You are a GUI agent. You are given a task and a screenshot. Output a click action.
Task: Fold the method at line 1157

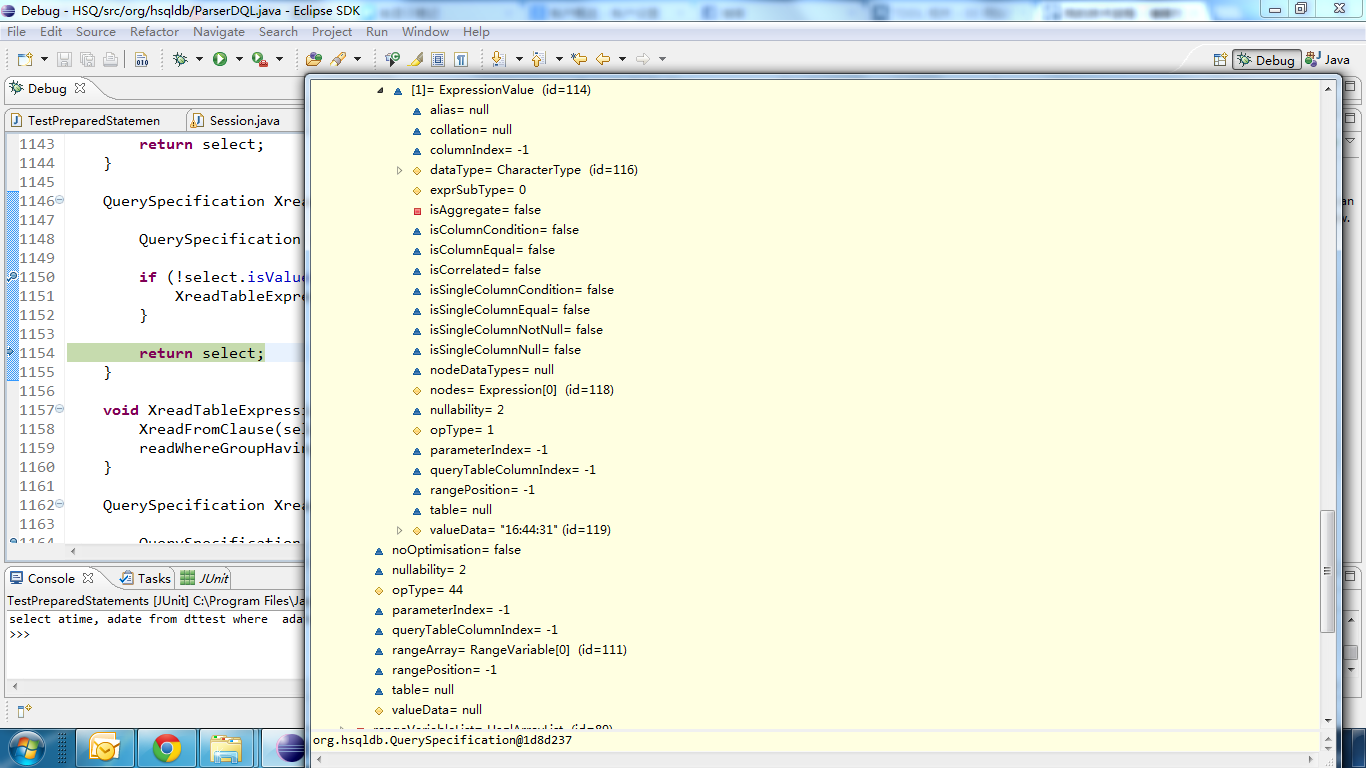[59, 410]
